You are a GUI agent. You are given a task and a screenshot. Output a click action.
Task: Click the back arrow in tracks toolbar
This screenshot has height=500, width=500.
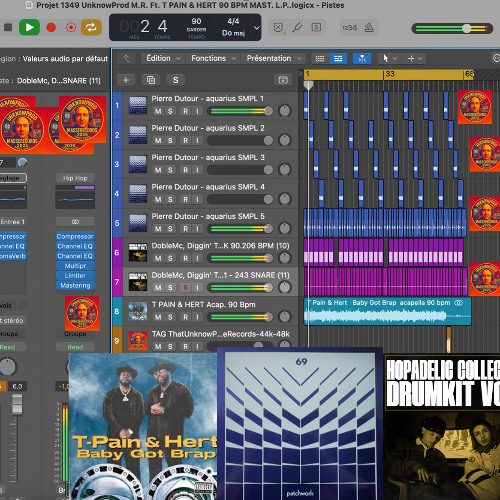tap(126, 59)
